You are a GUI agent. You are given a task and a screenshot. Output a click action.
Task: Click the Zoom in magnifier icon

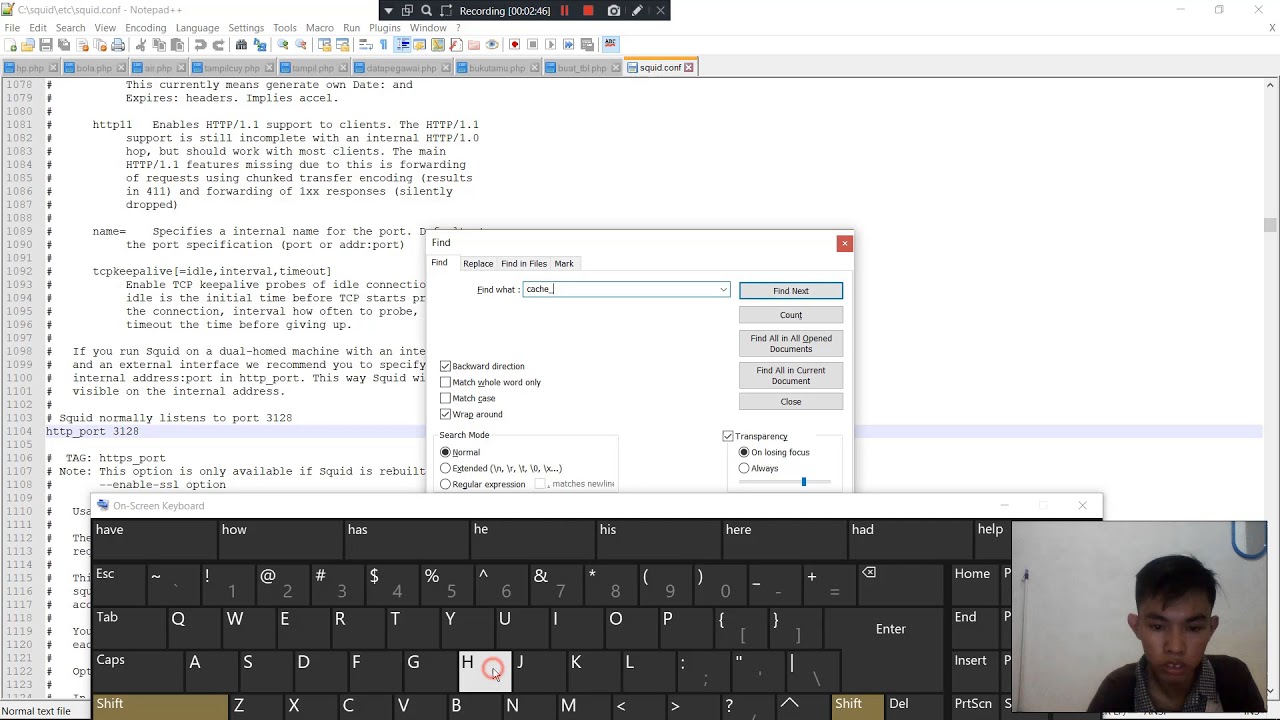pos(283,45)
